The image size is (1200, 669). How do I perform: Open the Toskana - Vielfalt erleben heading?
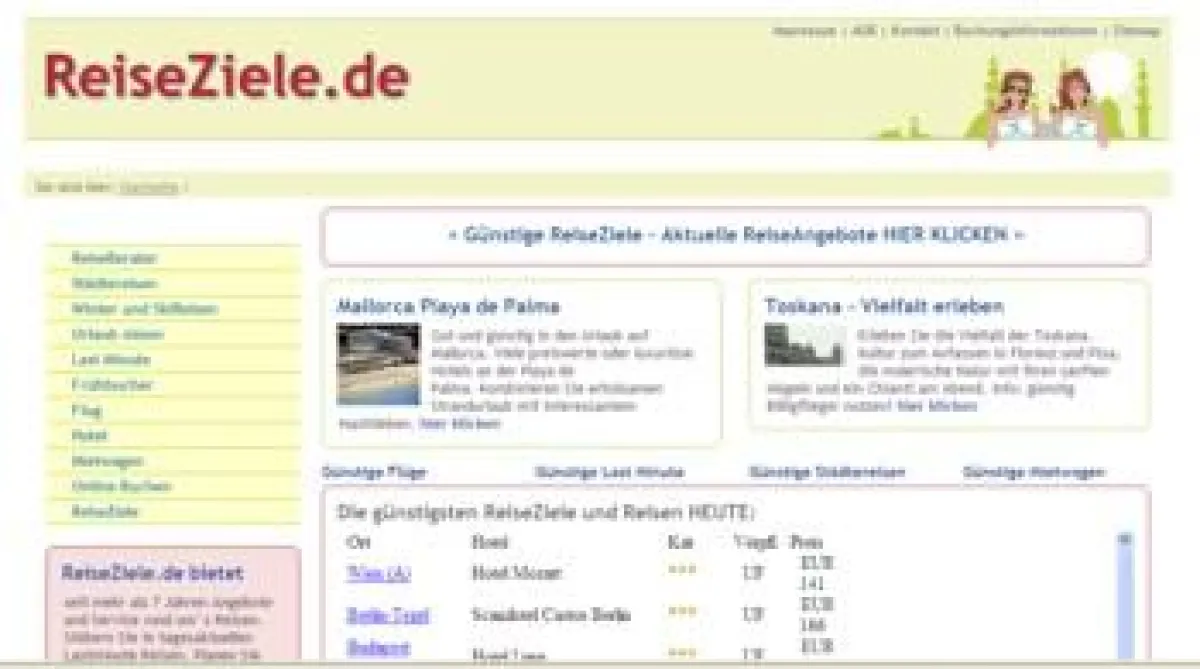(884, 306)
